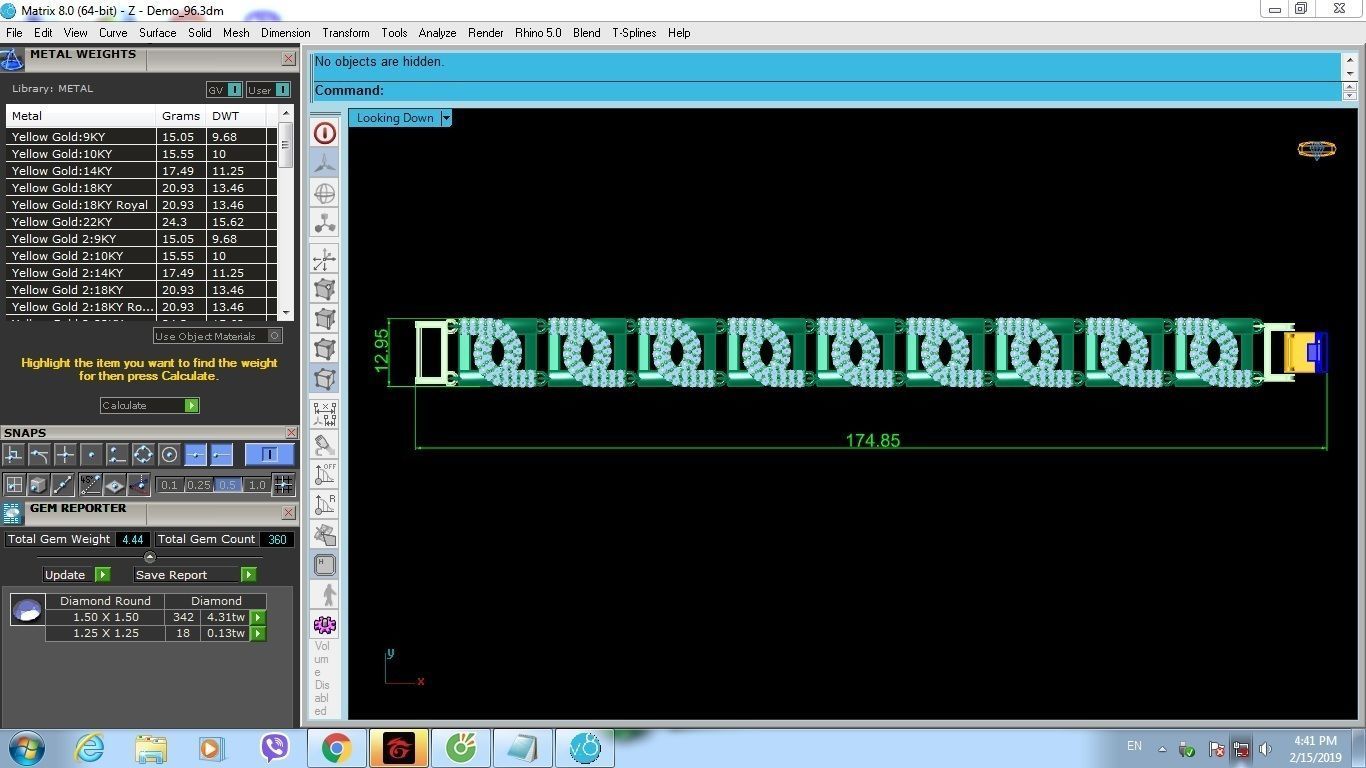Click the highlighted shaded cube icon above dimension tool

pyautogui.click(x=325, y=379)
